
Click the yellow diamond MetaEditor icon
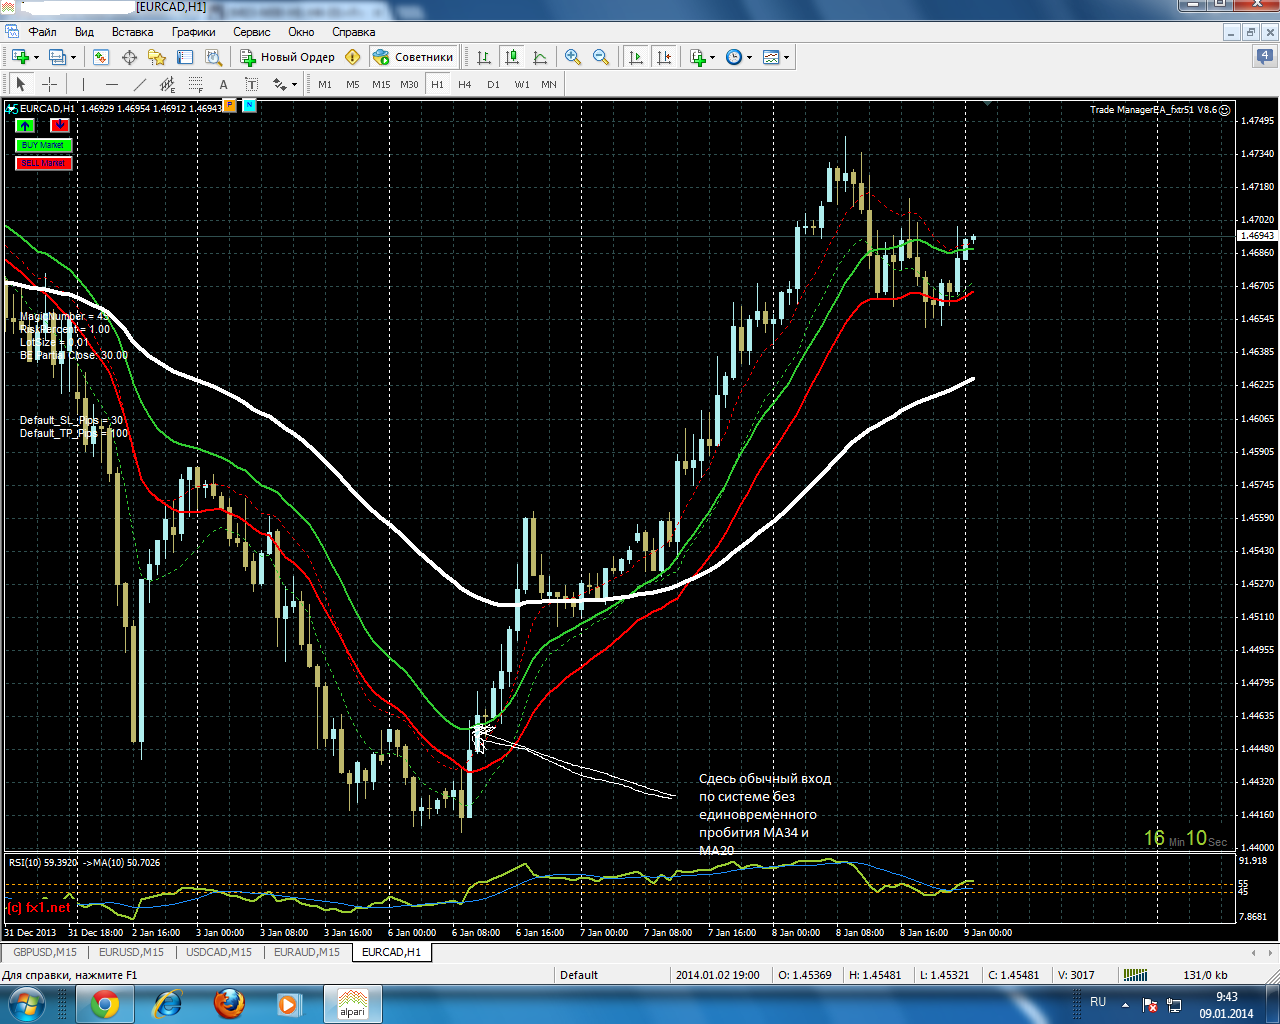(x=352, y=57)
